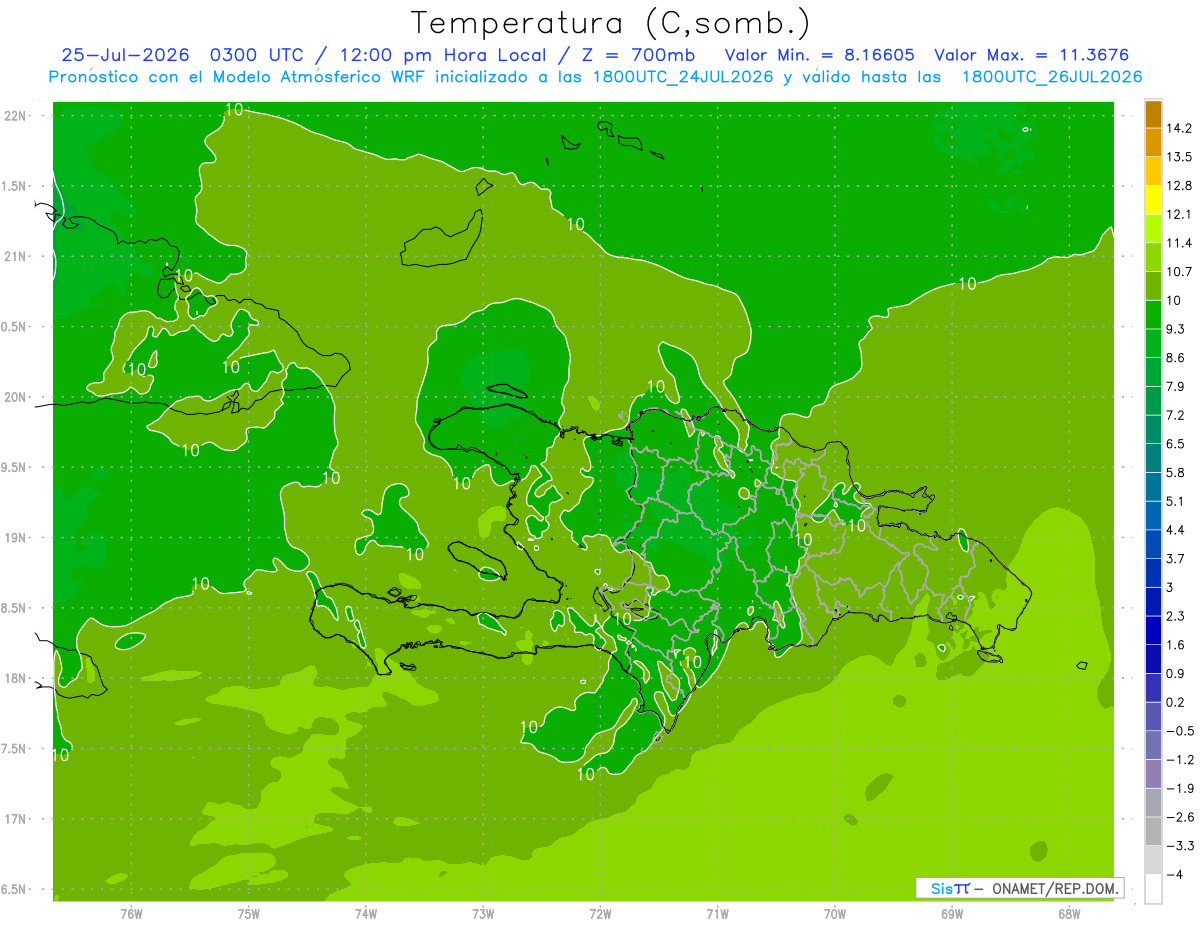Viewport: 1200px width, 927px height.
Task: Click the legend value '10.7'
Action: tap(1180, 272)
